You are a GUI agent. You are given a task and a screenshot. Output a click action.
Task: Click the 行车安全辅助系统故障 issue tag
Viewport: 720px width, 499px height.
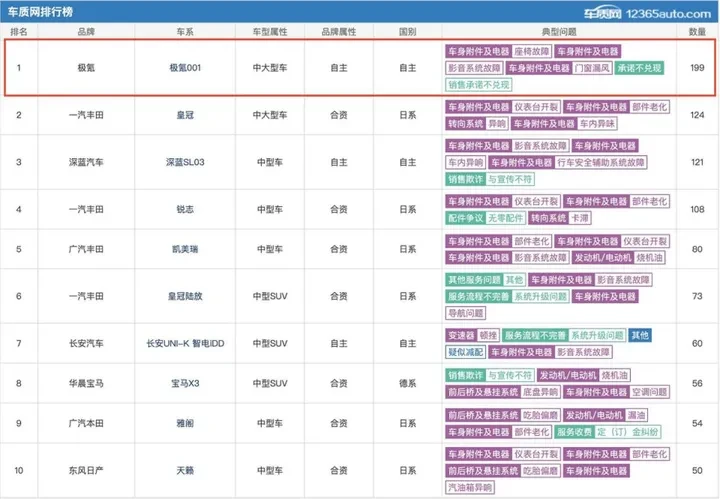(601, 163)
